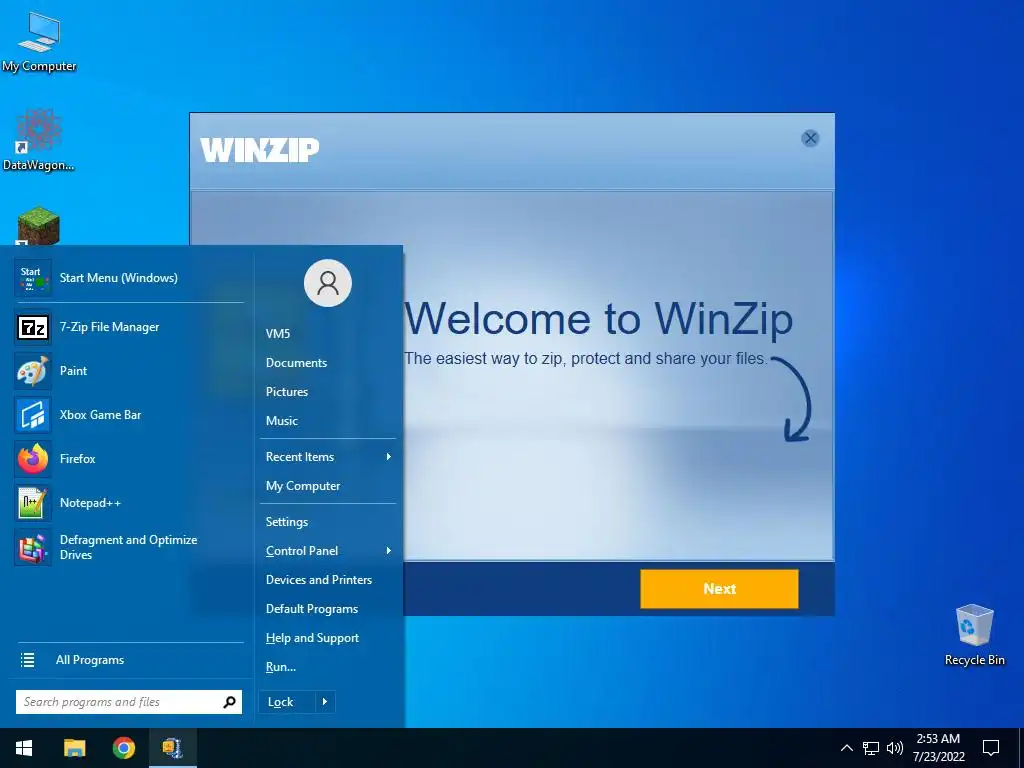Viewport: 1024px width, 768px height.
Task: Open the Minecraft grass block desktop icon
Action: [39, 226]
